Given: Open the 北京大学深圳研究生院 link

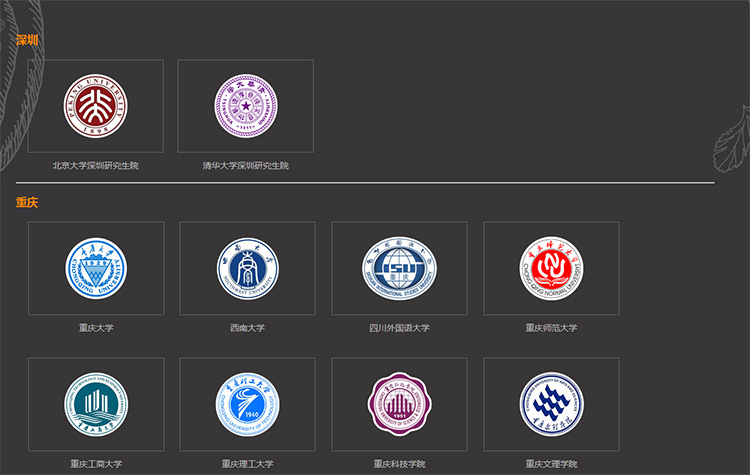Looking at the screenshot, I should (96, 166).
